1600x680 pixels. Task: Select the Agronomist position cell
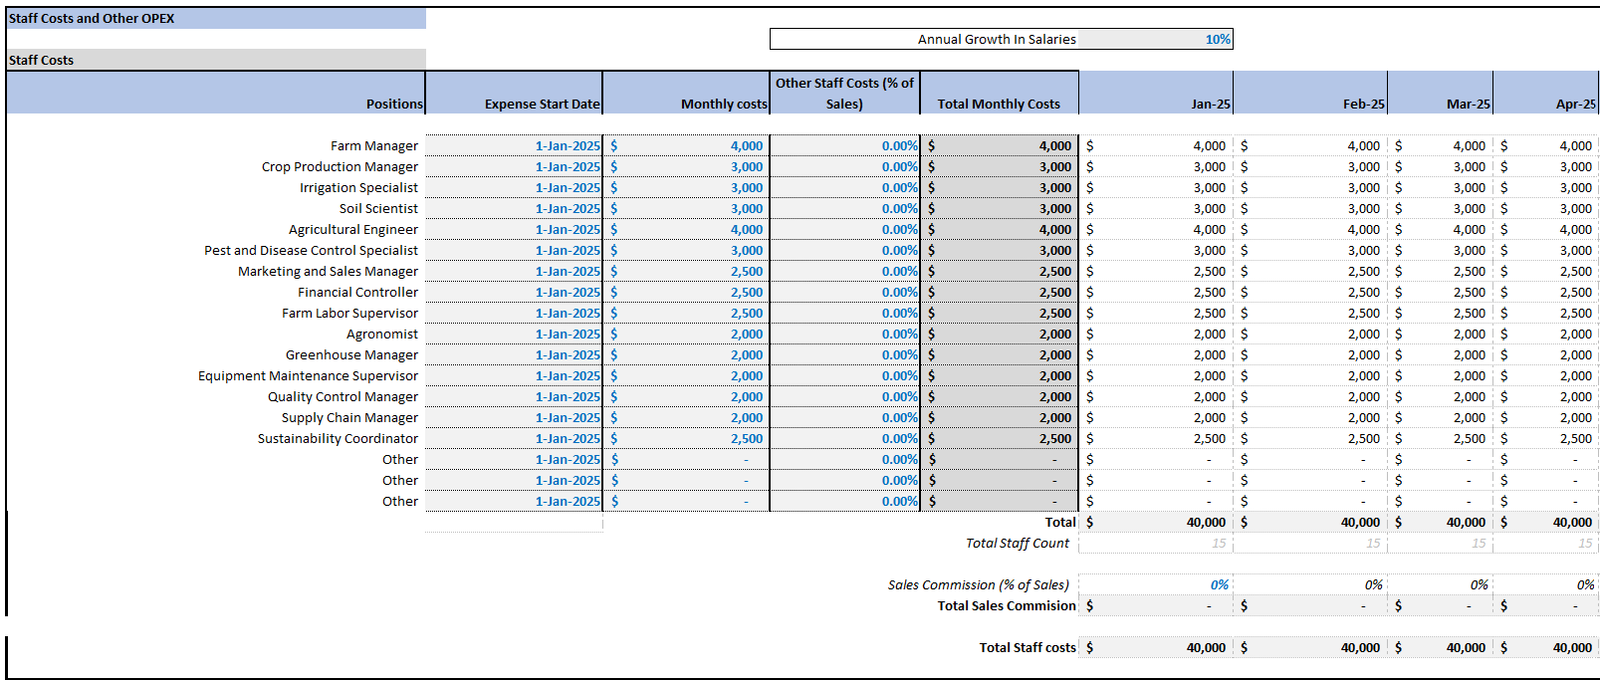coord(382,335)
